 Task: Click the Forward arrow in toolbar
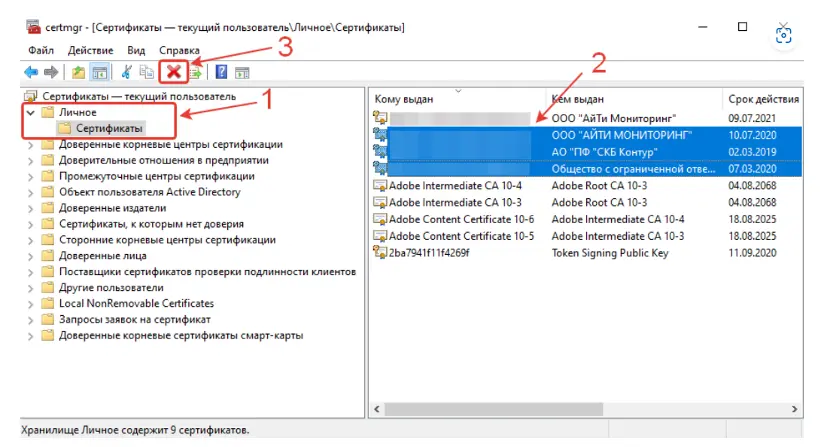pos(50,72)
